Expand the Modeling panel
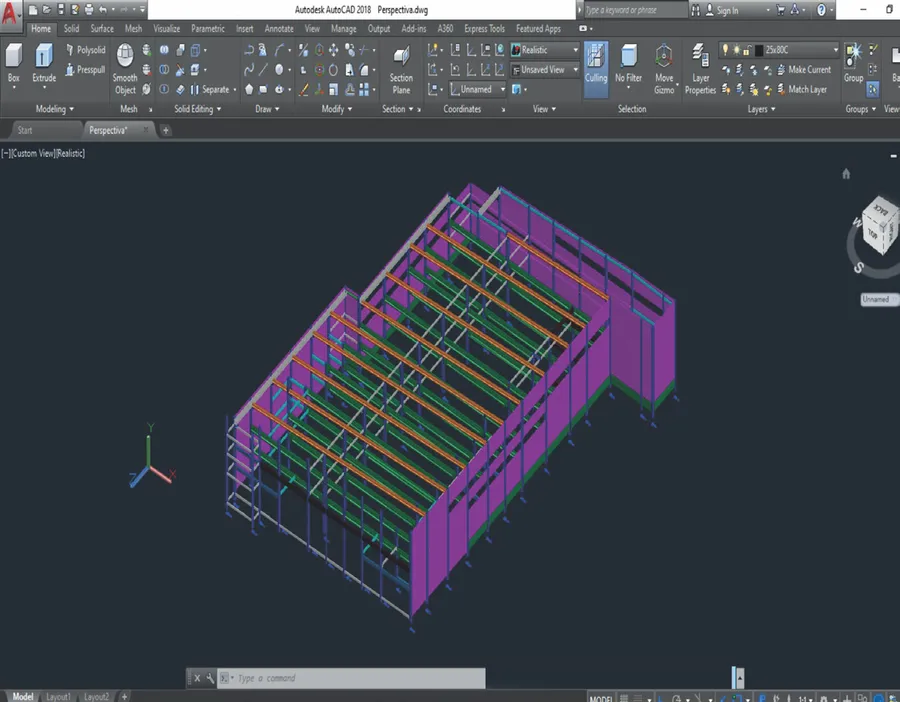 (55, 109)
